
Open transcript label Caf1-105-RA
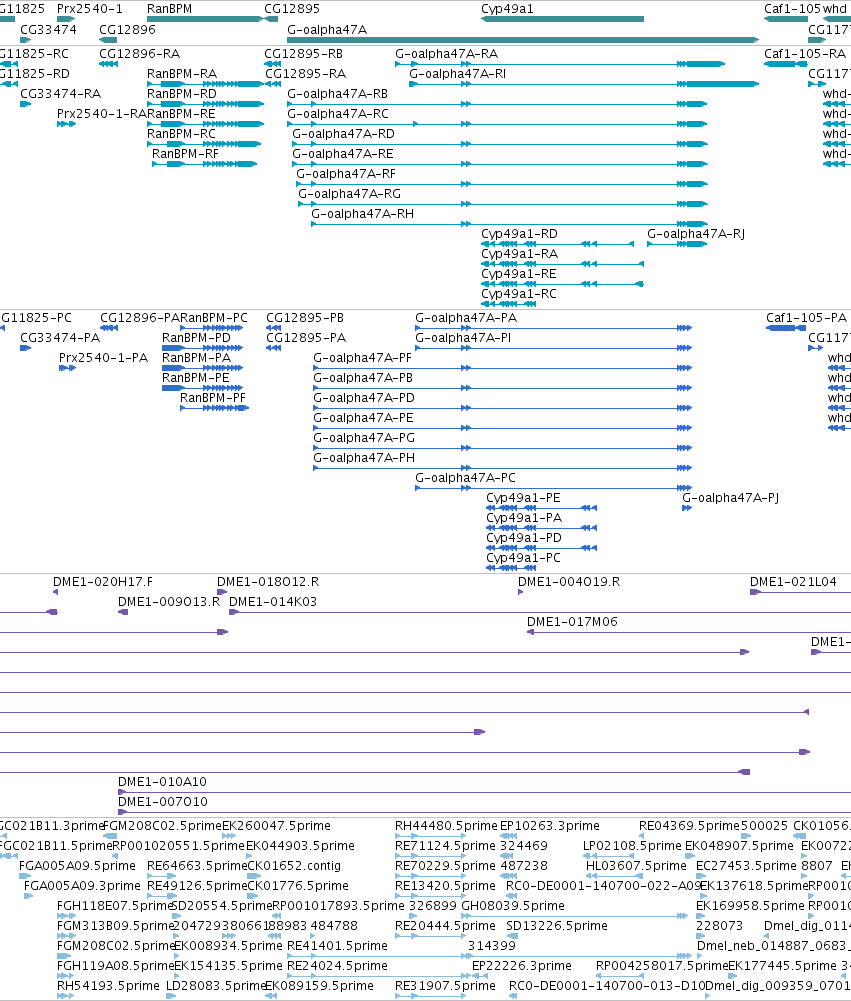point(804,54)
